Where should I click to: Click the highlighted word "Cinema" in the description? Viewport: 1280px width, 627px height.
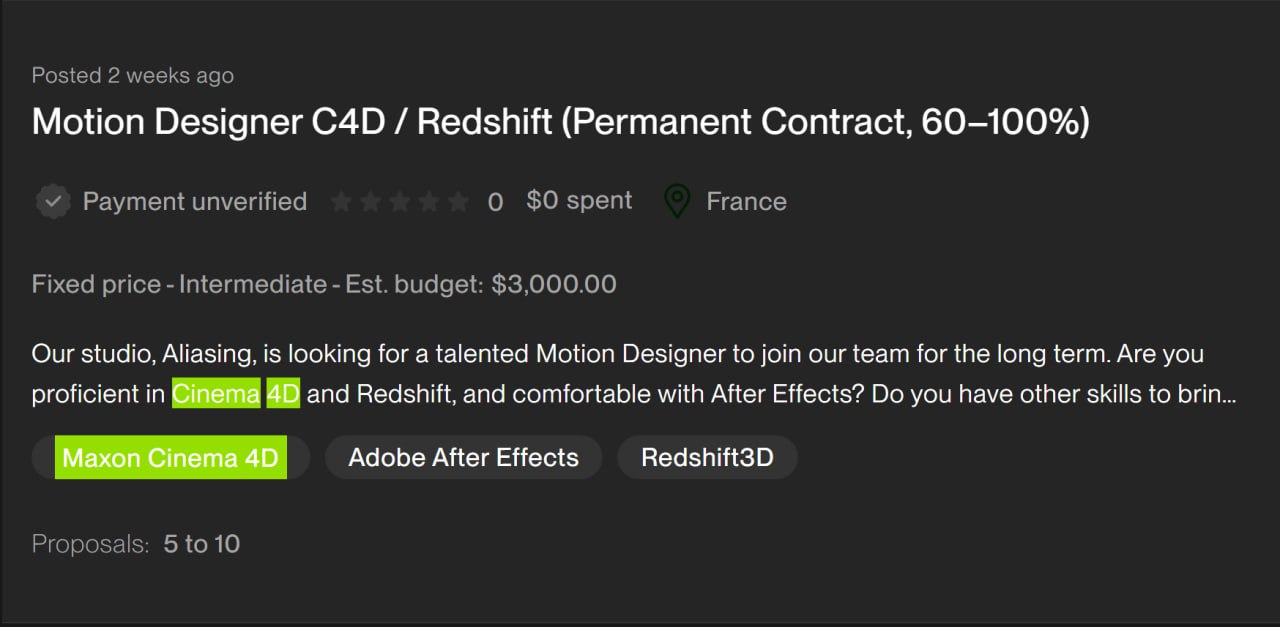[216, 394]
